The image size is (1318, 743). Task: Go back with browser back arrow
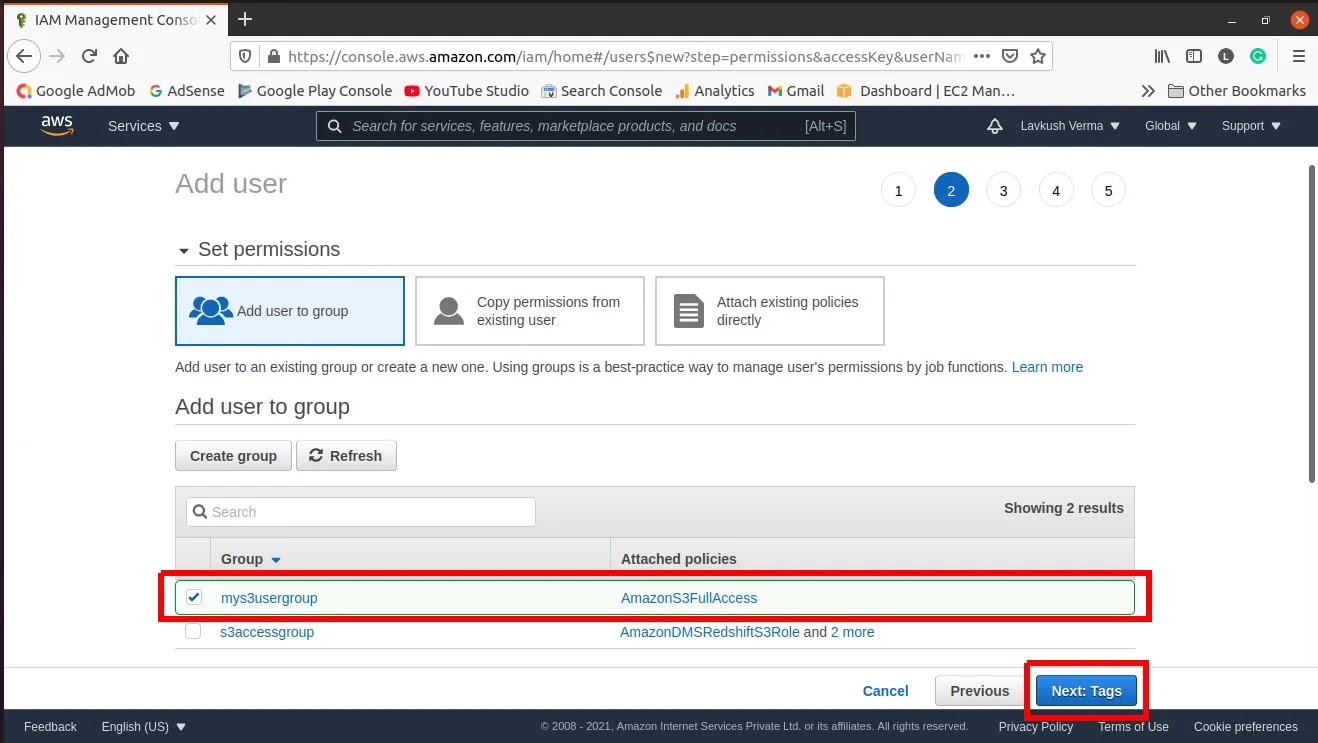point(24,56)
